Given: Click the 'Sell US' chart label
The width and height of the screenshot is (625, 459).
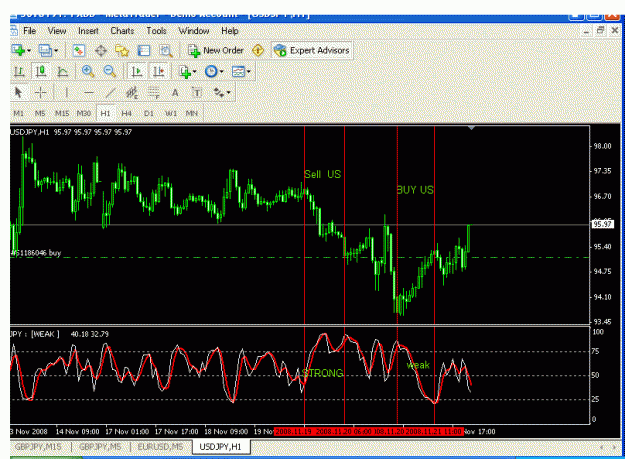Looking at the screenshot, I should [x=322, y=174].
